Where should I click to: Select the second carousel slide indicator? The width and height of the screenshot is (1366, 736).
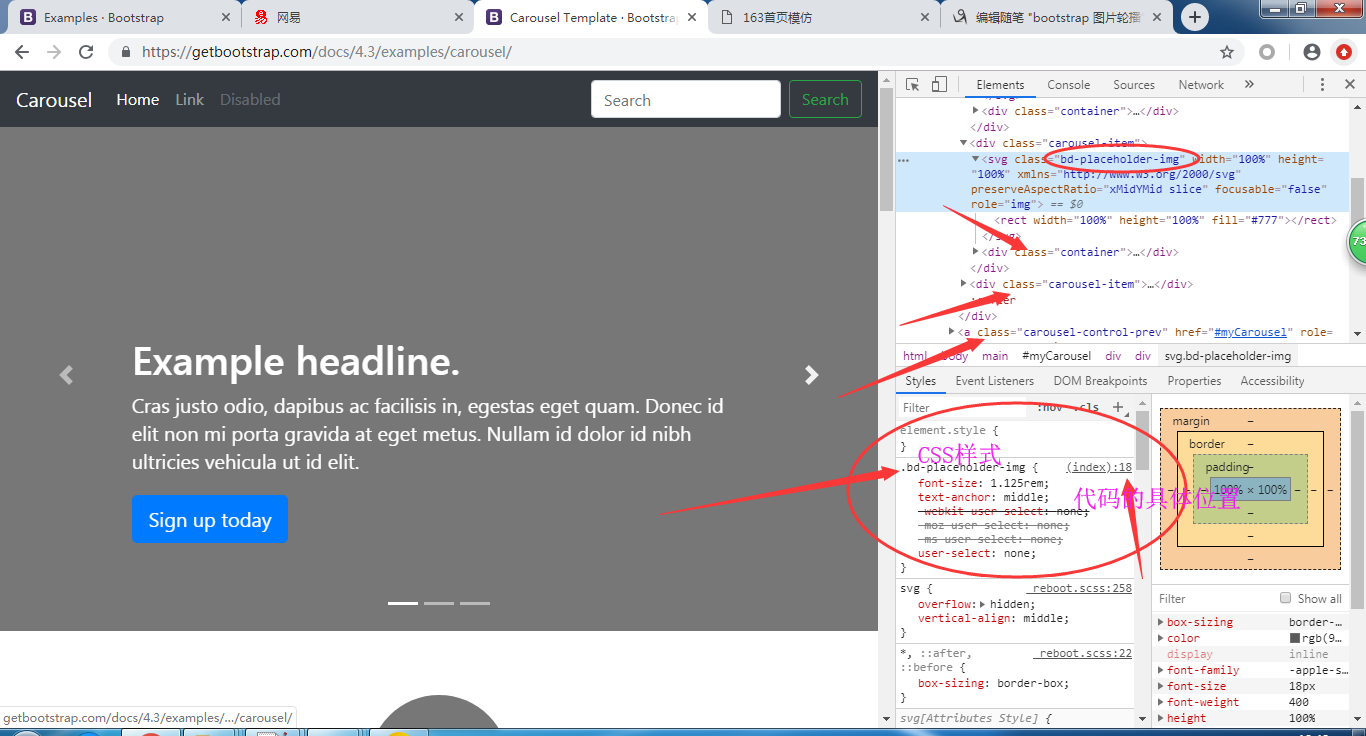[439, 603]
